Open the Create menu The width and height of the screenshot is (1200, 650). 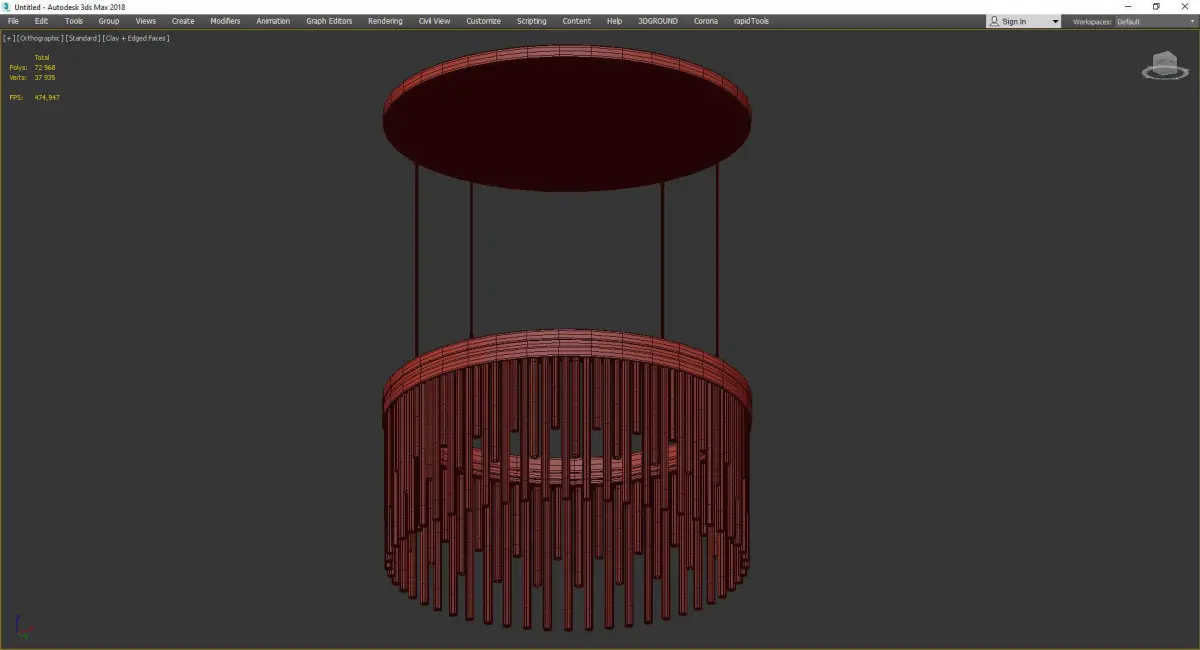(x=183, y=21)
